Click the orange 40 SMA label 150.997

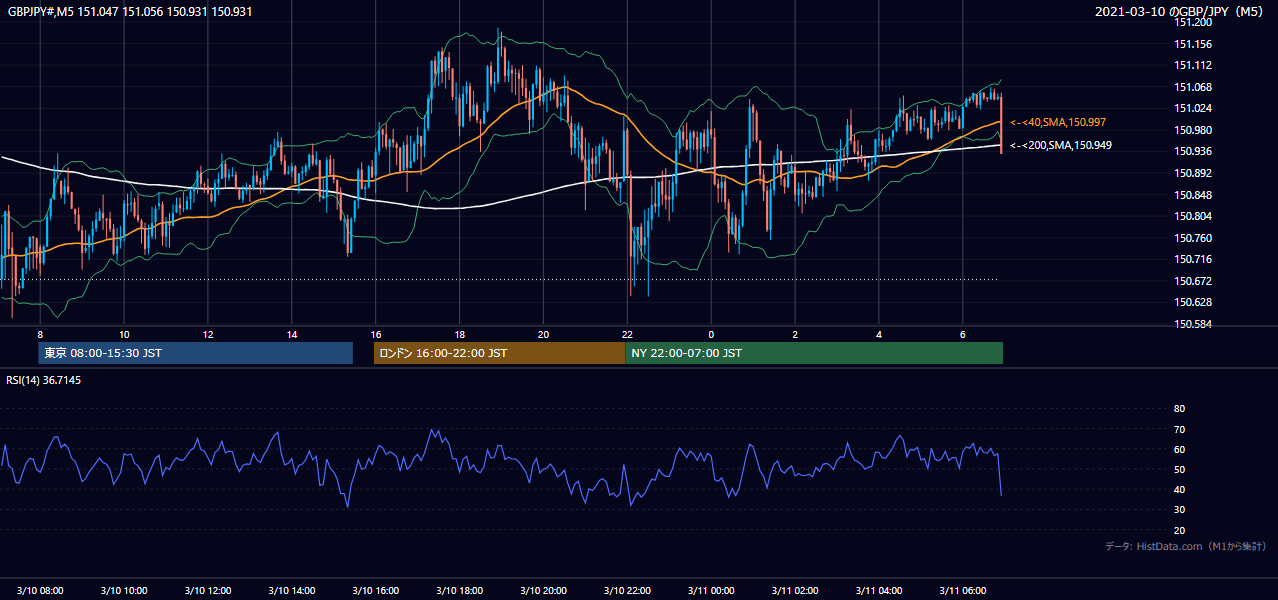[x=1058, y=122]
